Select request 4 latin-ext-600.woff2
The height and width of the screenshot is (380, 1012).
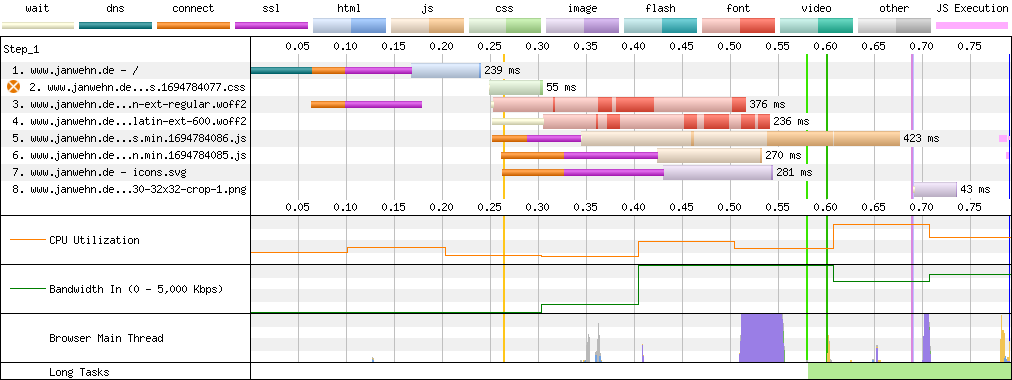[129, 121]
